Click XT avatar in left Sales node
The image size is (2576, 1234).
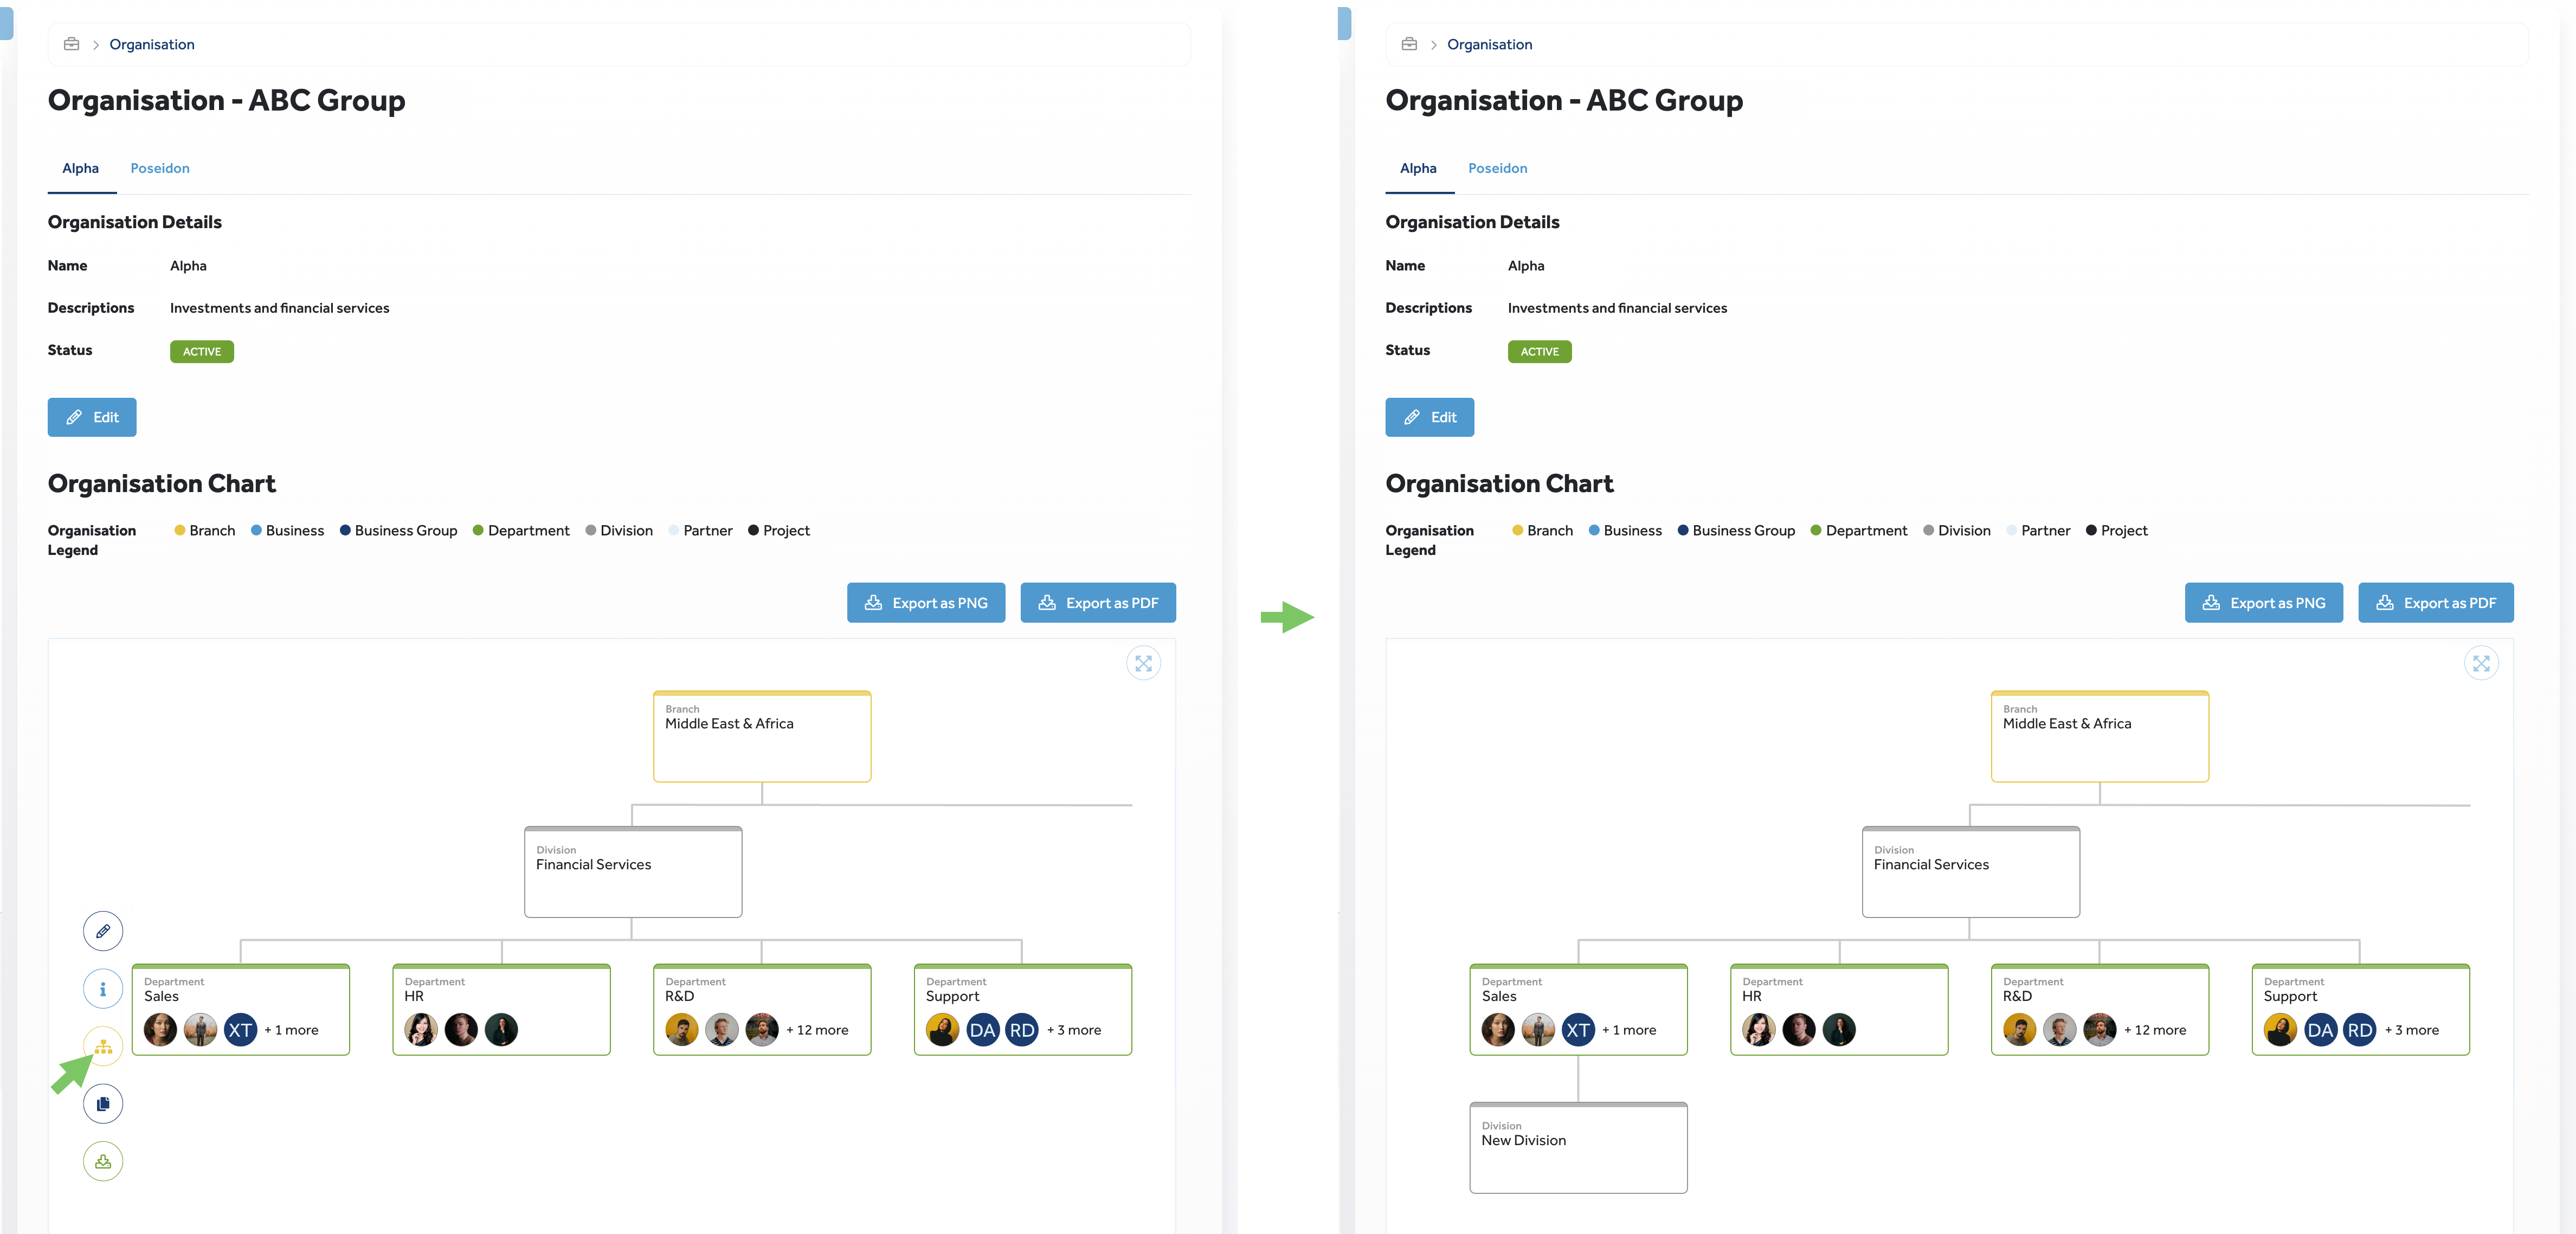tap(240, 1030)
